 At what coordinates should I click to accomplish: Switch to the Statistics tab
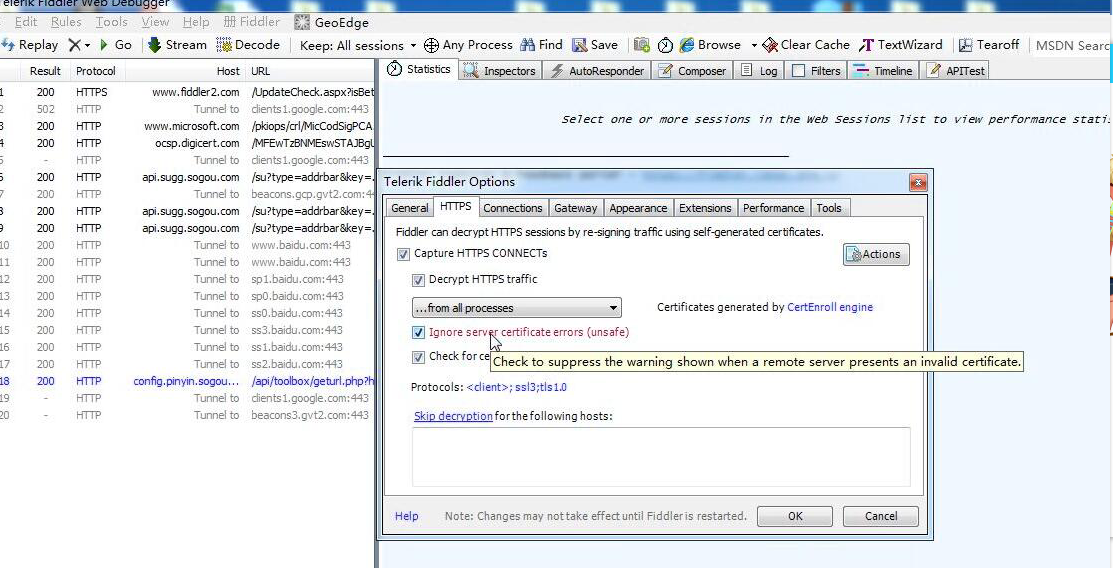(419, 70)
